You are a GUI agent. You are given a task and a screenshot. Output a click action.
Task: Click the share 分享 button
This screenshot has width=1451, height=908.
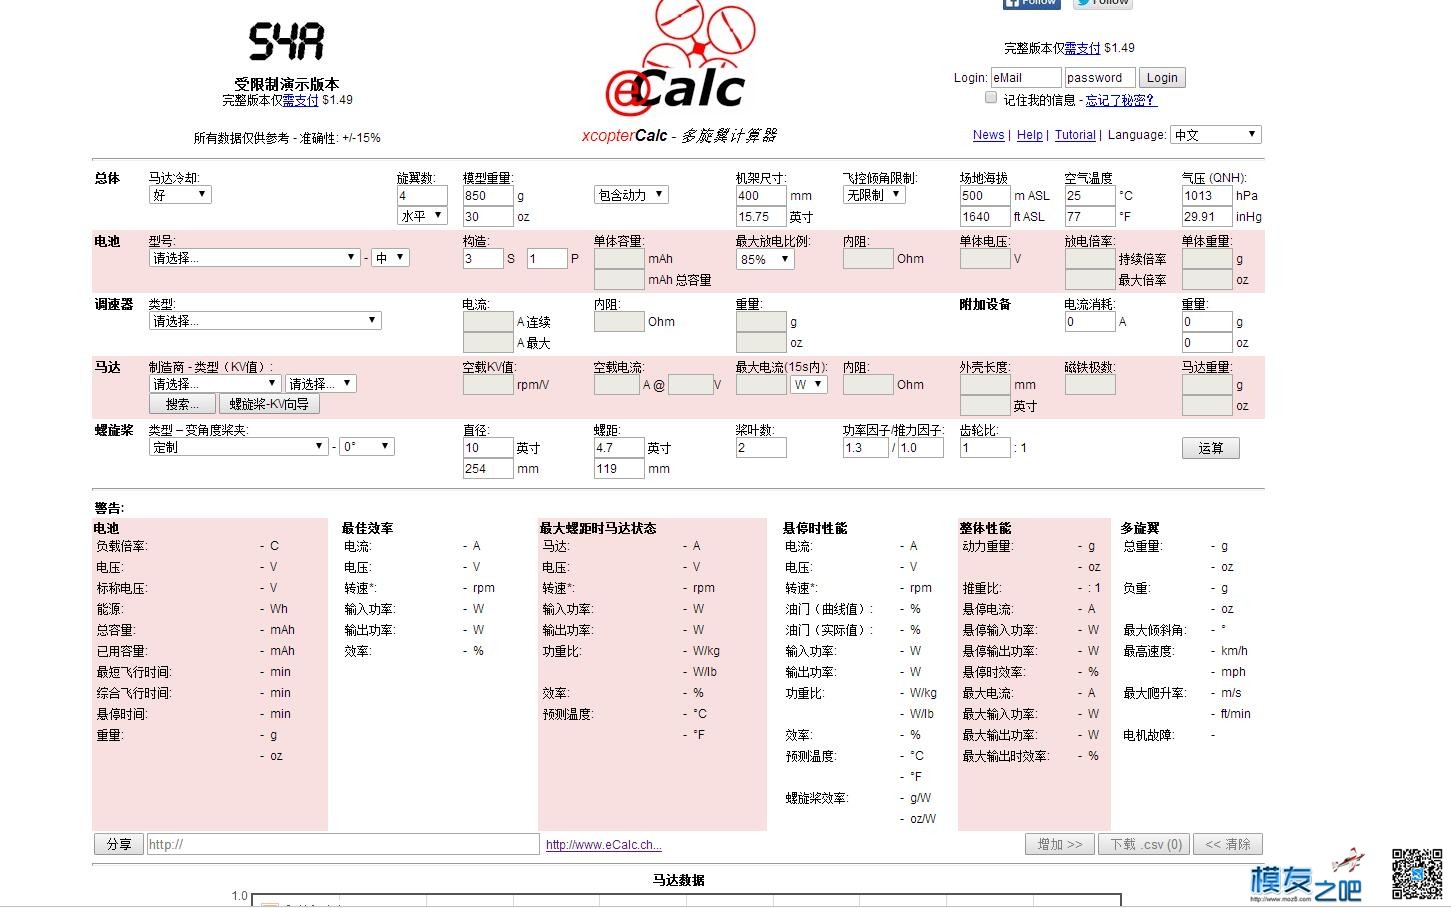(119, 844)
